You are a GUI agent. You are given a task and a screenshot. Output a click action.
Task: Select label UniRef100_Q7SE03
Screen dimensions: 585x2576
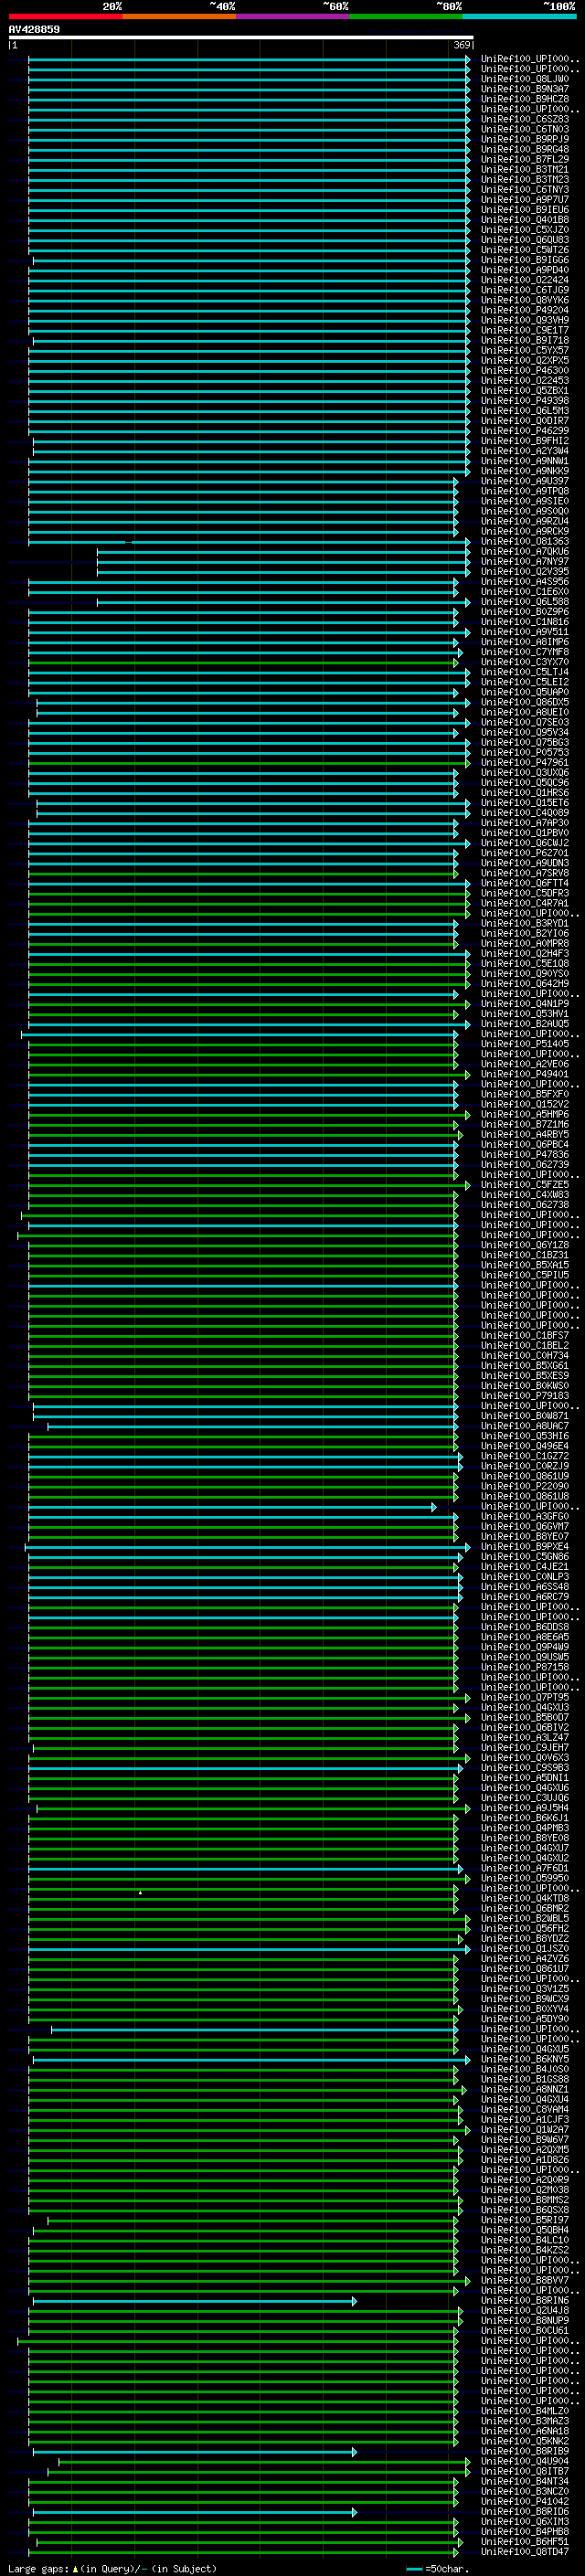pyautogui.click(x=525, y=722)
